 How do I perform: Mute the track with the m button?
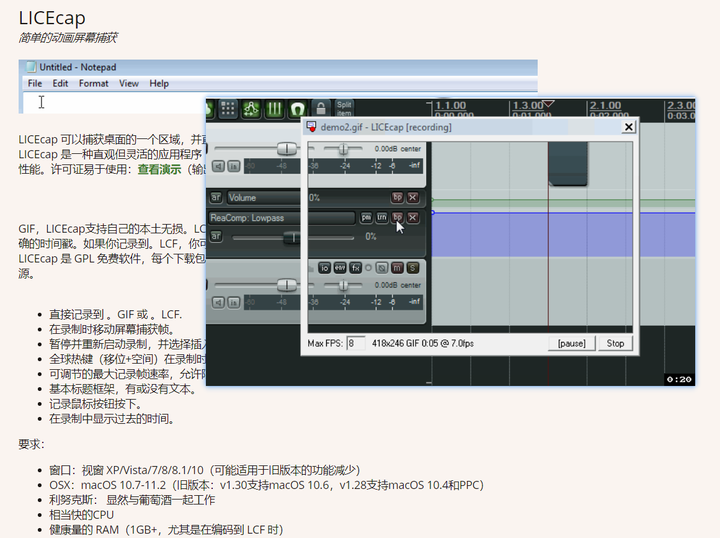pos(397,268)
